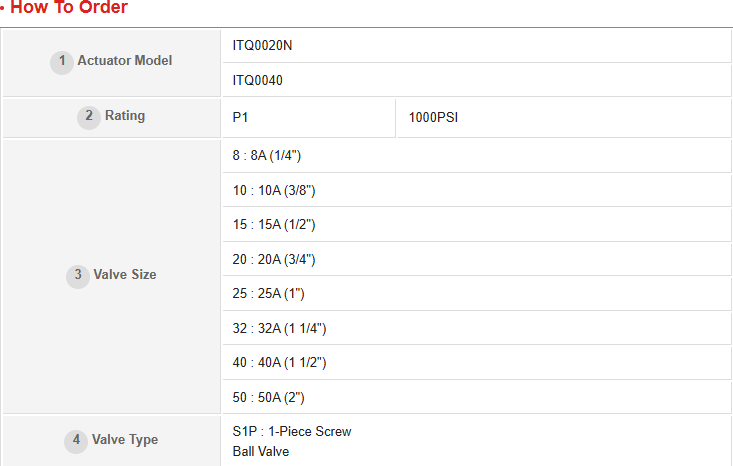Select S1P 1-Piece Screw Ball Valve
This screenshot has height=466, width=733.
(292, 441)
